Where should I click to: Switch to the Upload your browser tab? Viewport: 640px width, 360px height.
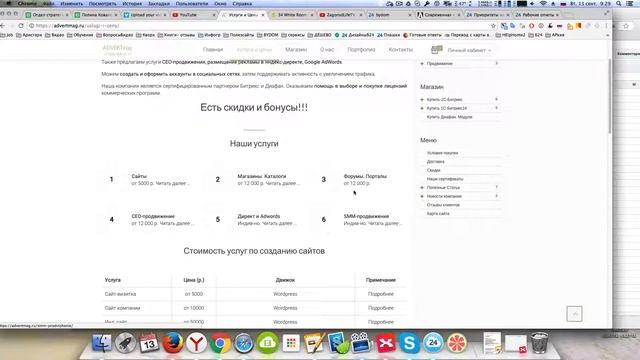click(144, 15)
